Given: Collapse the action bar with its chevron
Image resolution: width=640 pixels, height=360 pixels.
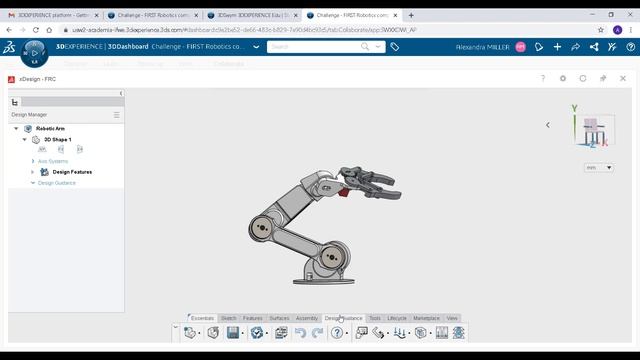Looking at the screenshot, I should [176, 327].
